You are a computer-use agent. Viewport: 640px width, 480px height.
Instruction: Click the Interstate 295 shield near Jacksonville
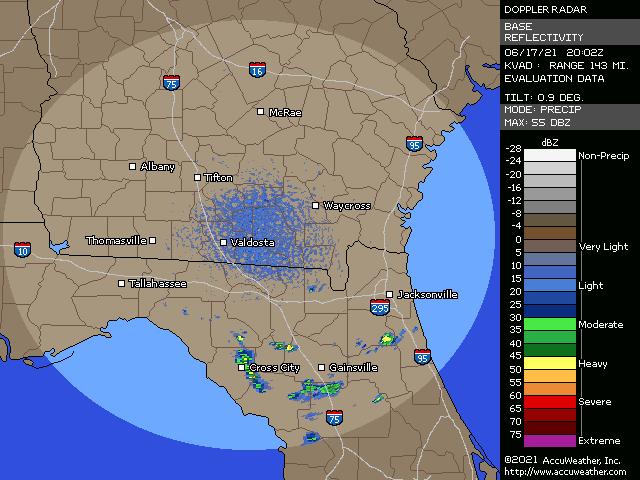click(381, 307)
